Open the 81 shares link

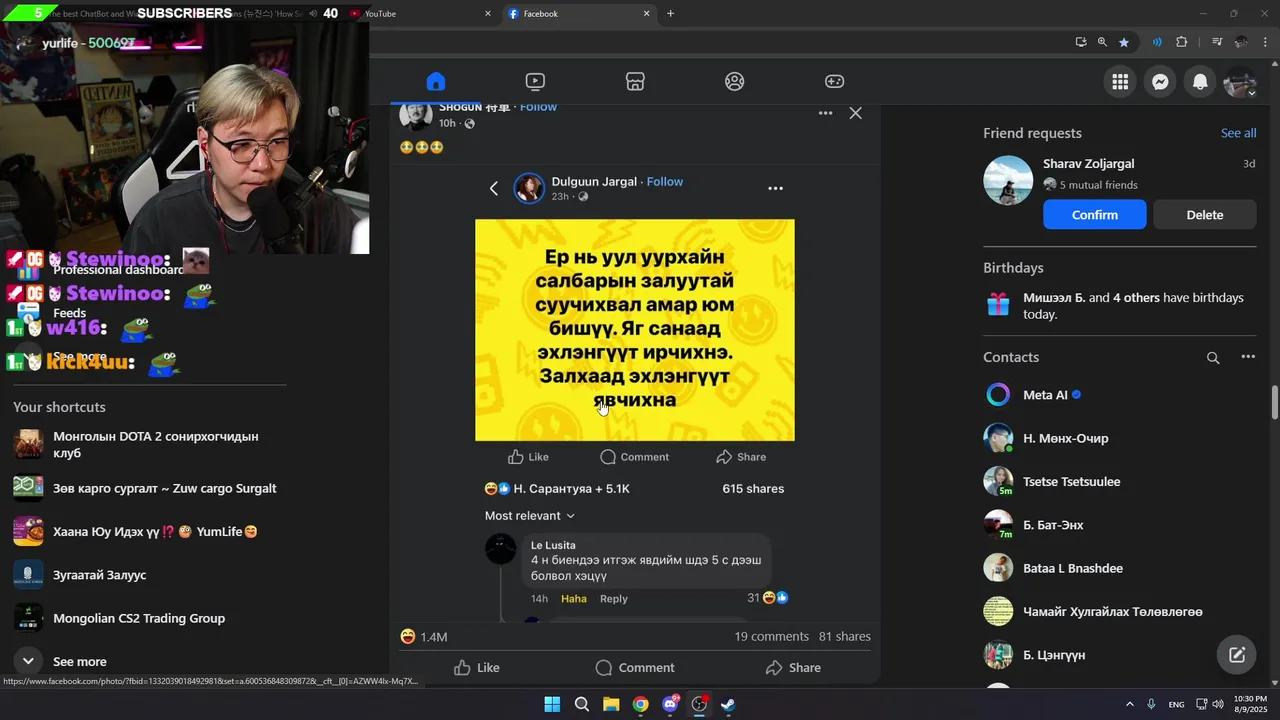[x=845, y=637]
